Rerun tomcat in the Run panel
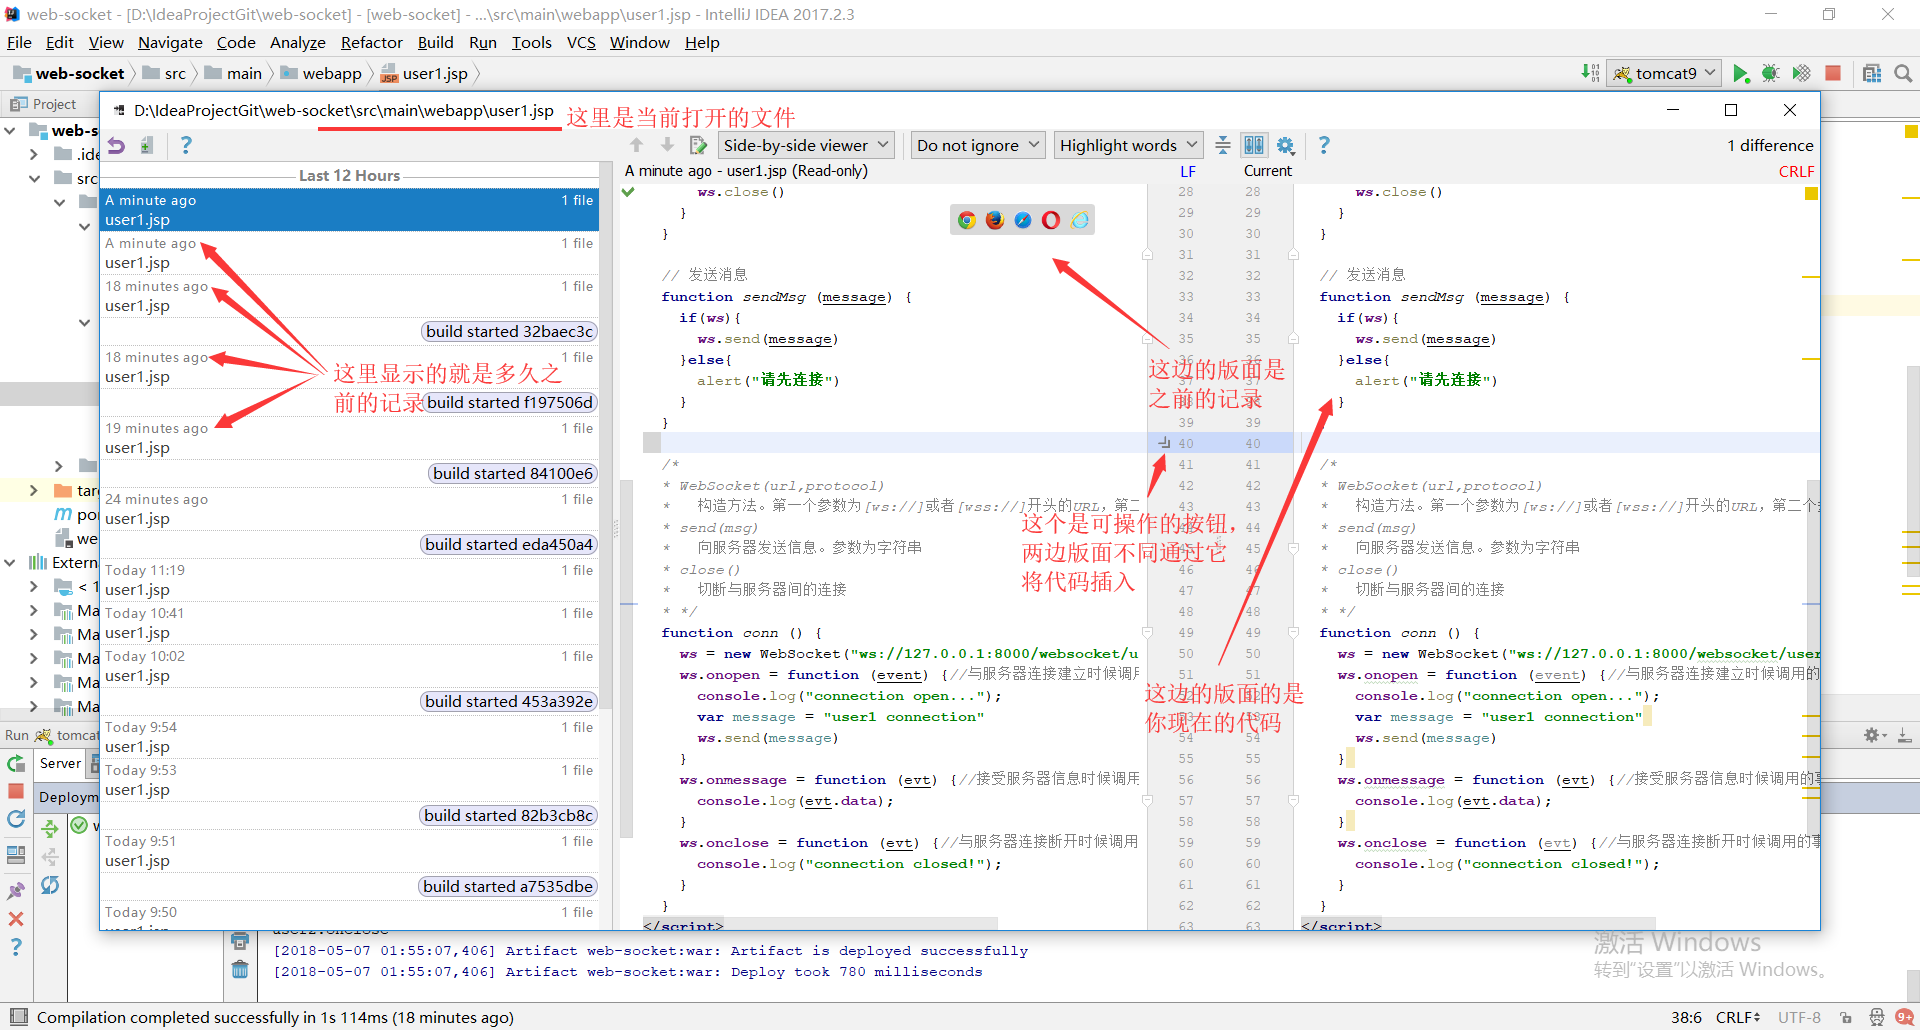 point(16,764)
